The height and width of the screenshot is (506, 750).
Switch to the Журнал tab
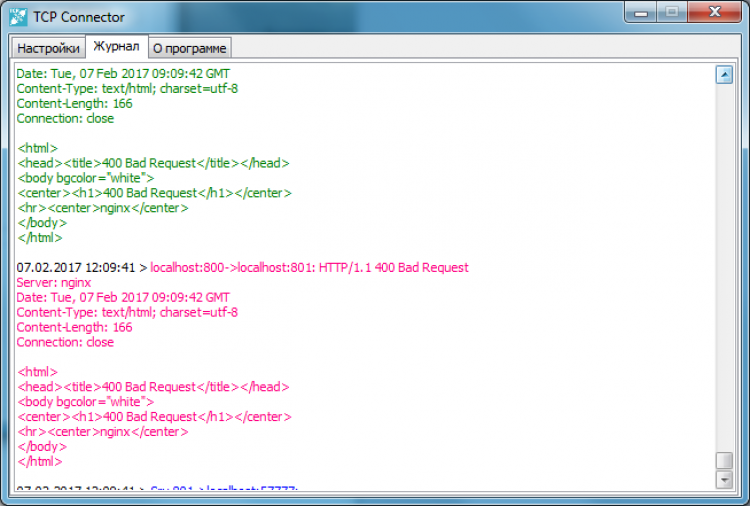pos(116,46)
